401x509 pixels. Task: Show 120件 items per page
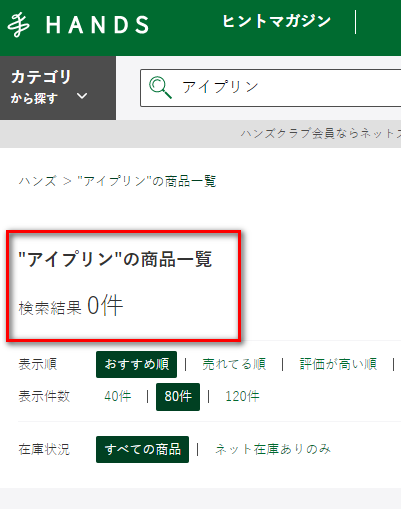(x=242, y=396)
